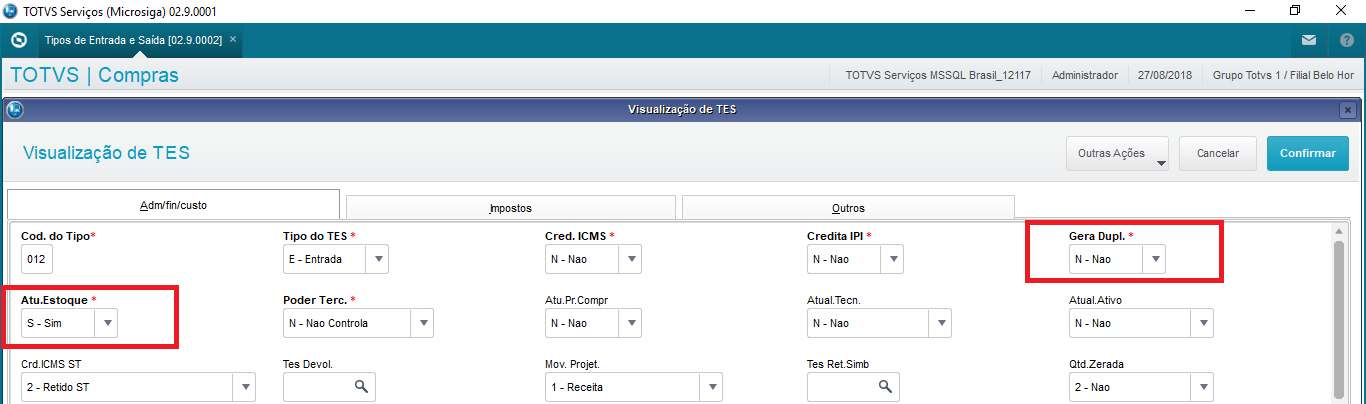Expand the Mov. Projet. dropdown

point(711,387)
